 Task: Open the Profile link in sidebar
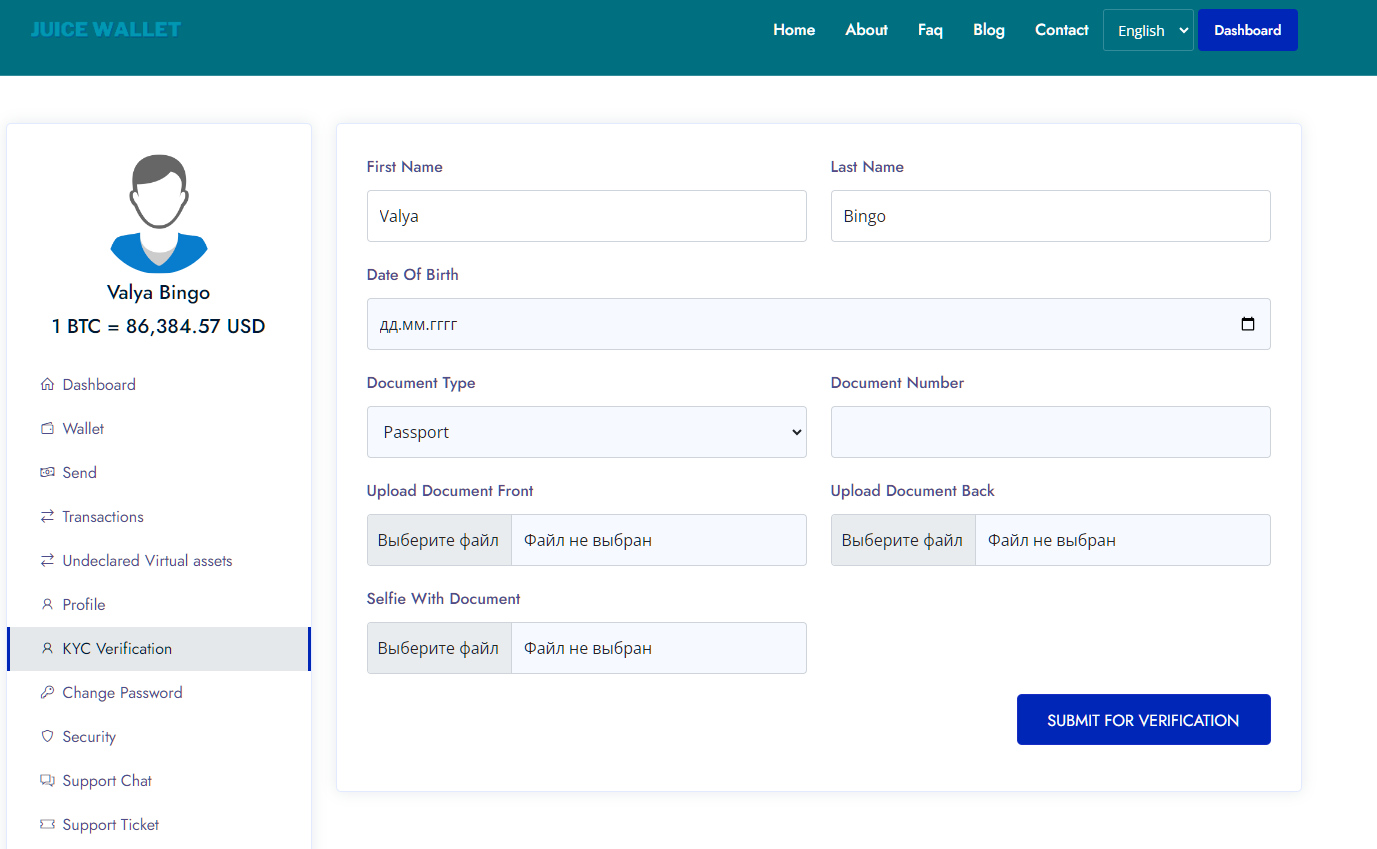pyautogui.click(x=84, y=605)
